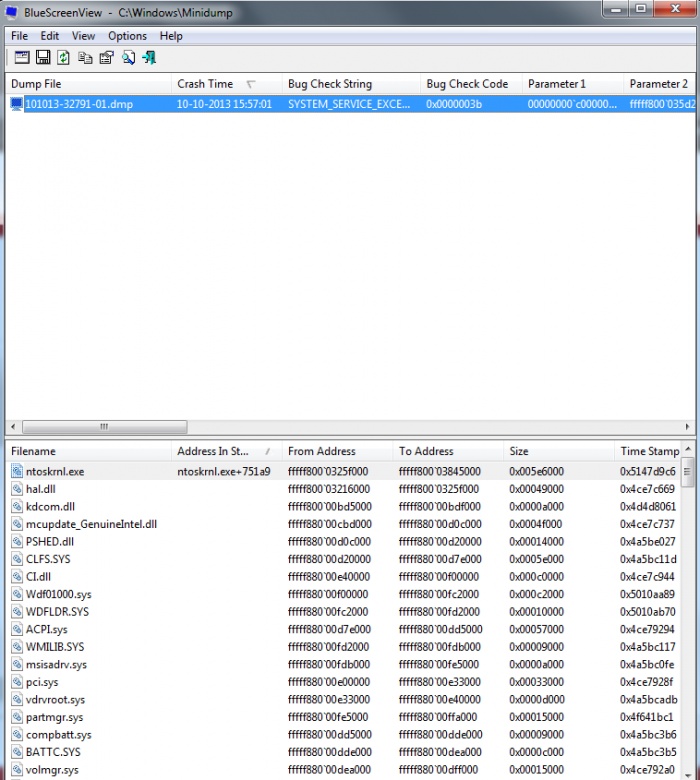Click the WMILIB.SYS file icon
The height and width of the screenshot is (780, 700).
17,647
